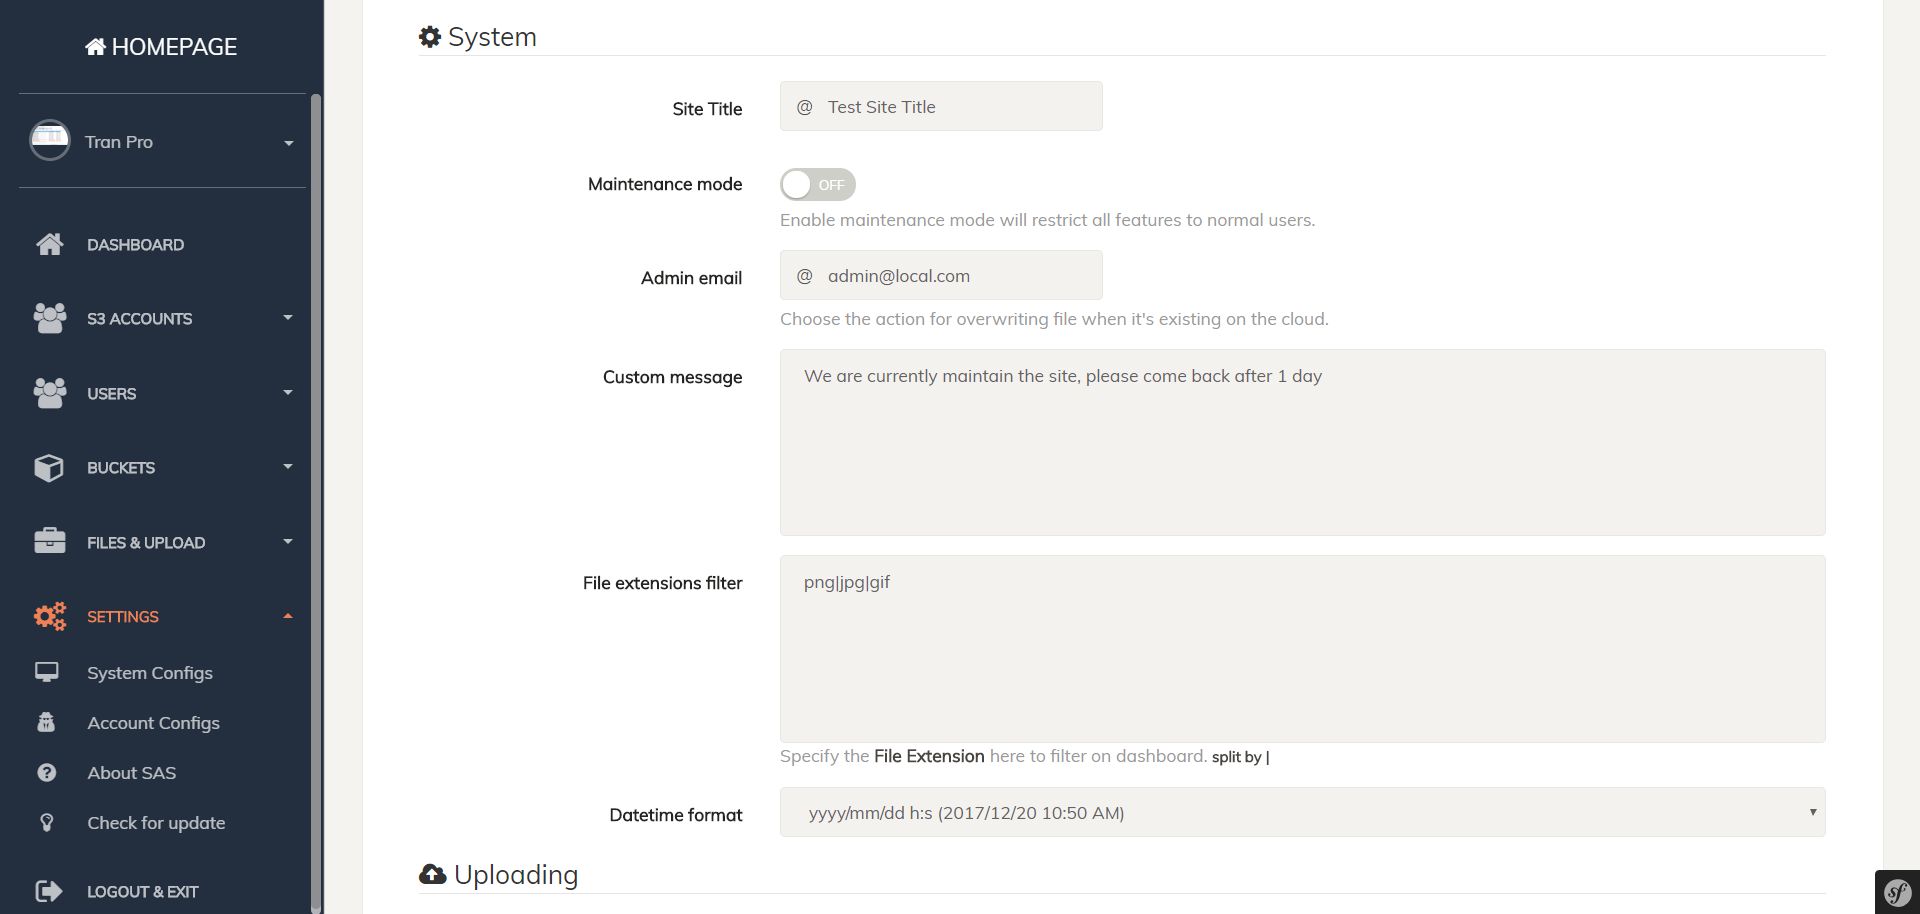Open Account Configs settings page
Image resolution: width=1920 pixels, height=914 pixels.
click(x=153, y=723)
